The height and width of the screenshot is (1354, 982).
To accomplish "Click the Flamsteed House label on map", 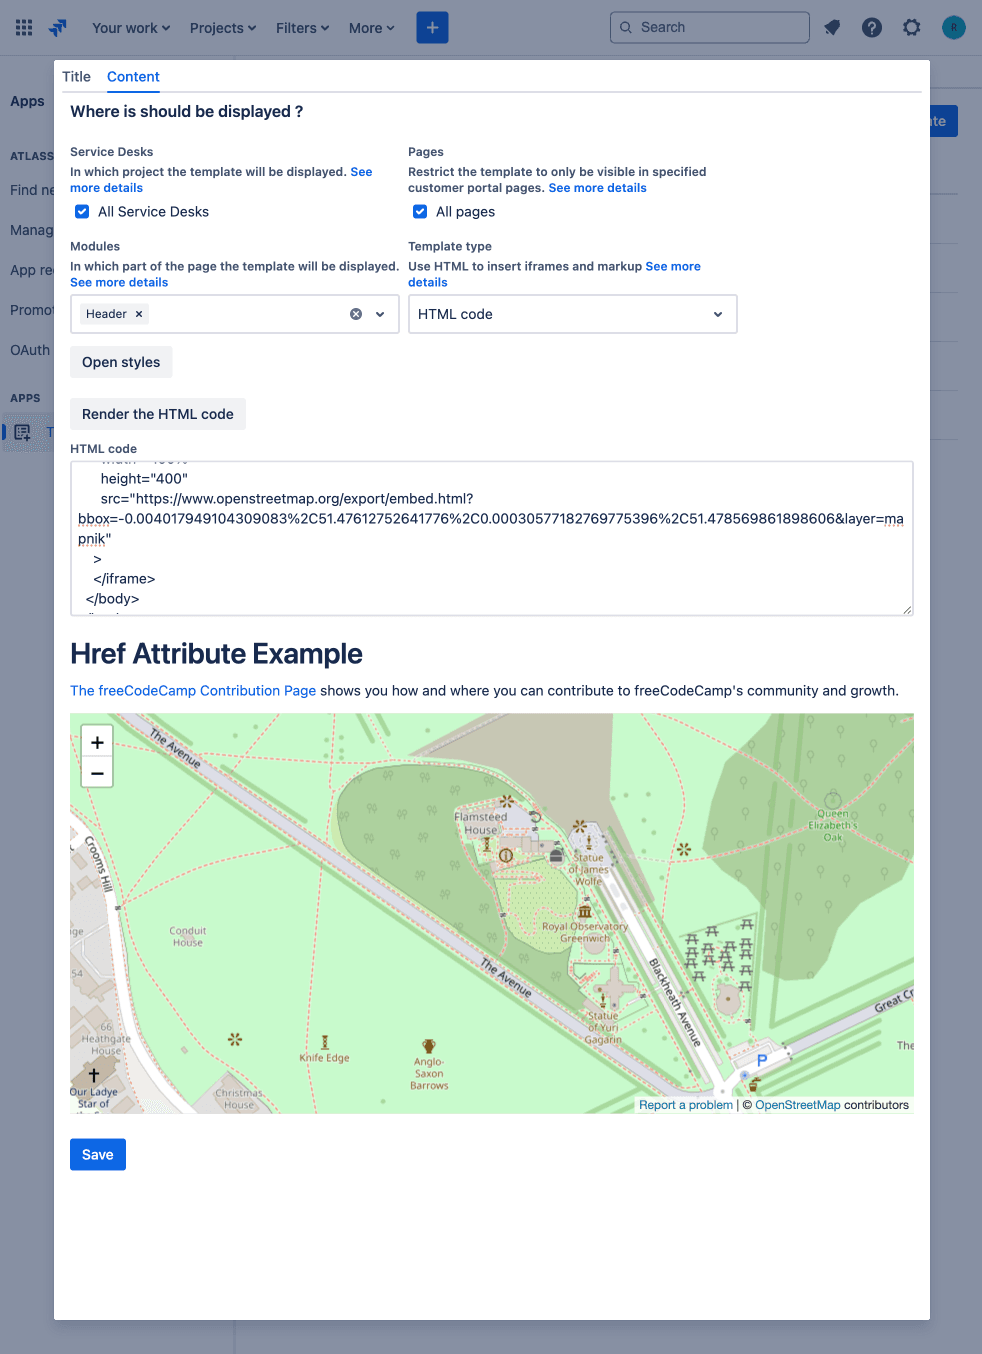I will coord(481,823).
